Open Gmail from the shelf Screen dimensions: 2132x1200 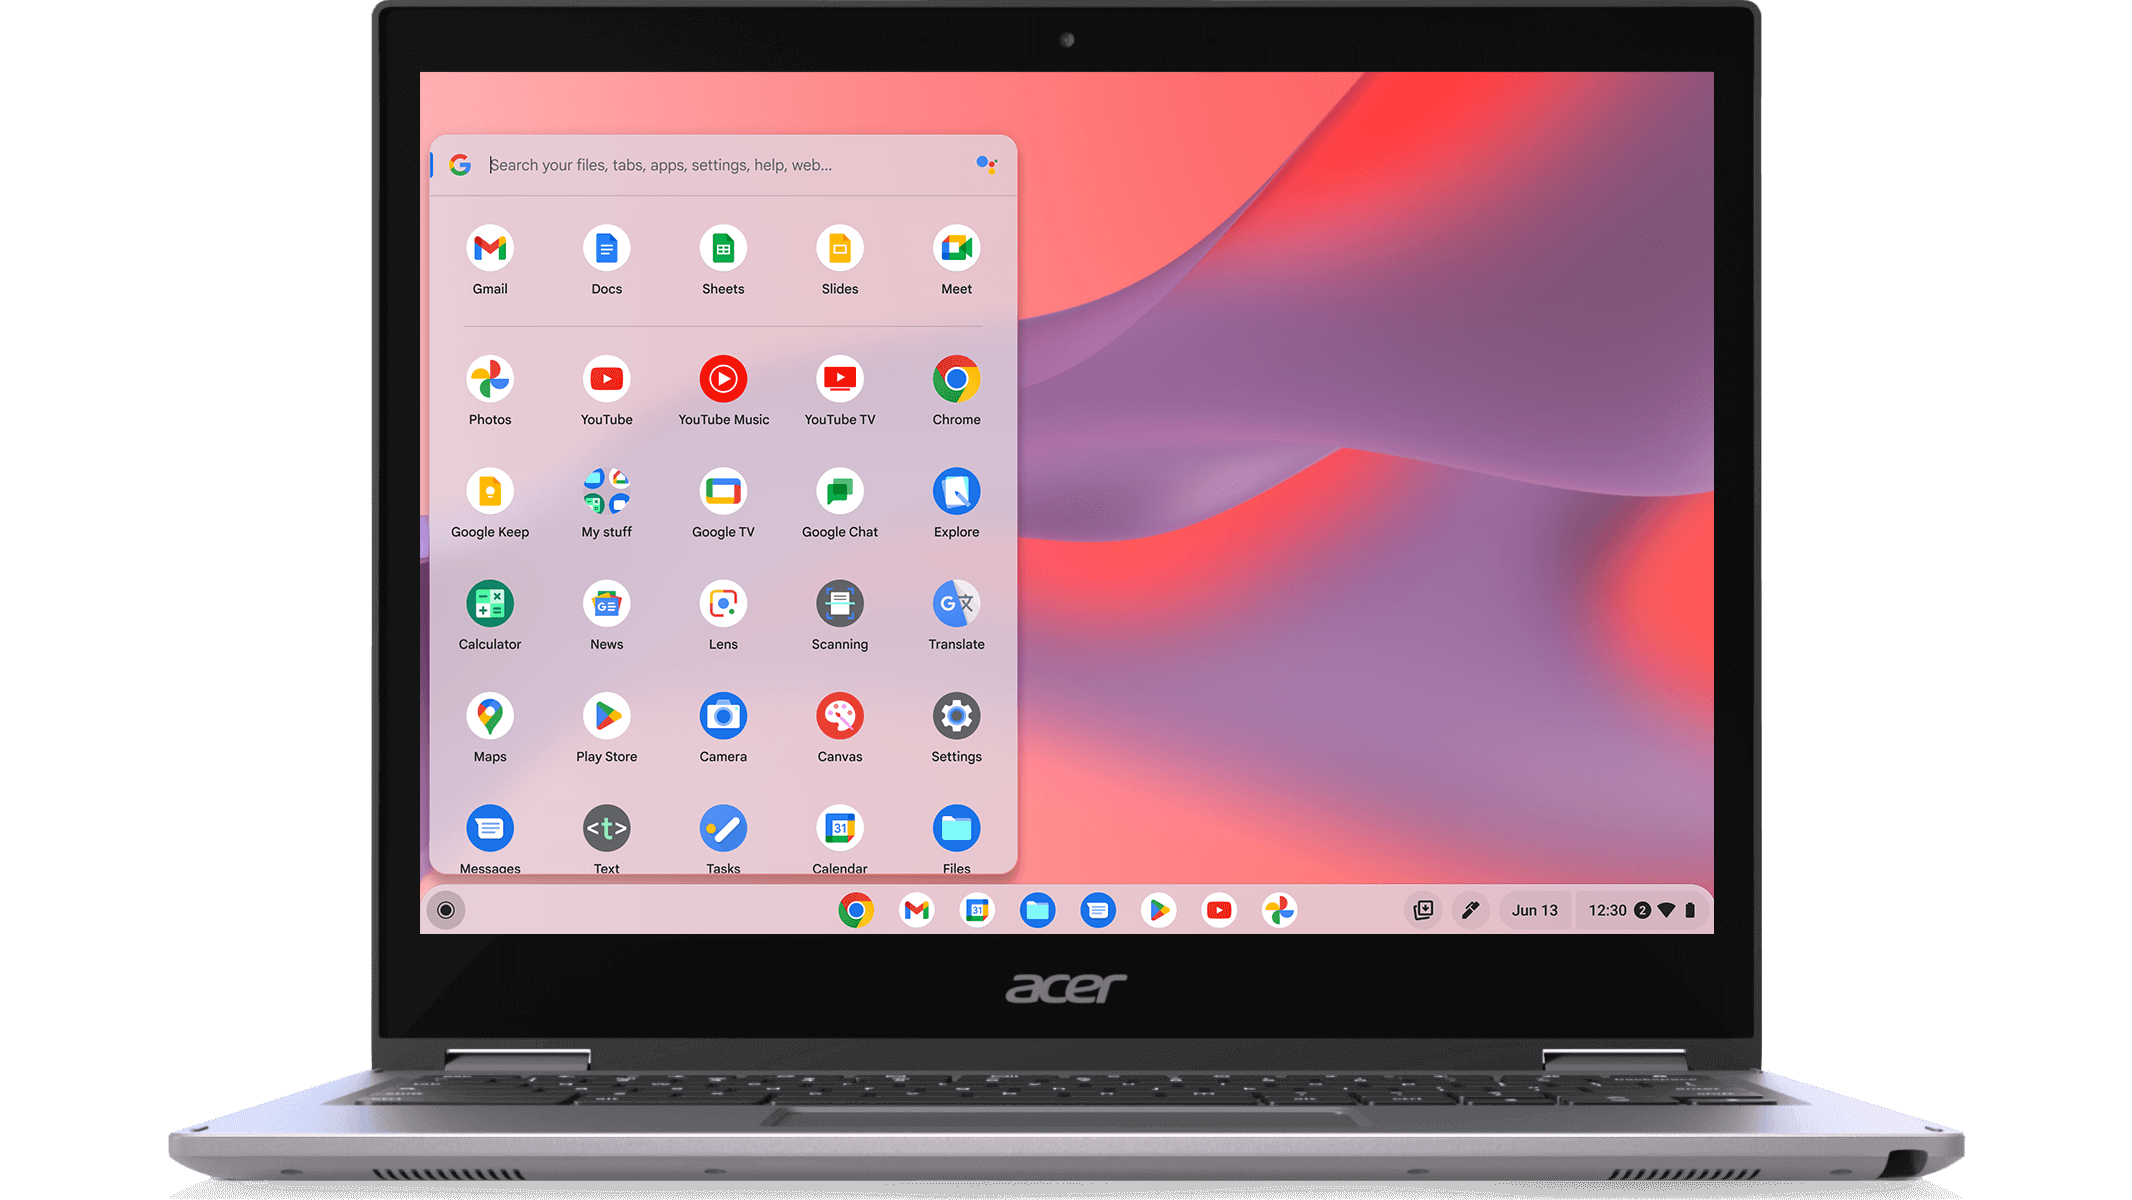click(916, 910)
